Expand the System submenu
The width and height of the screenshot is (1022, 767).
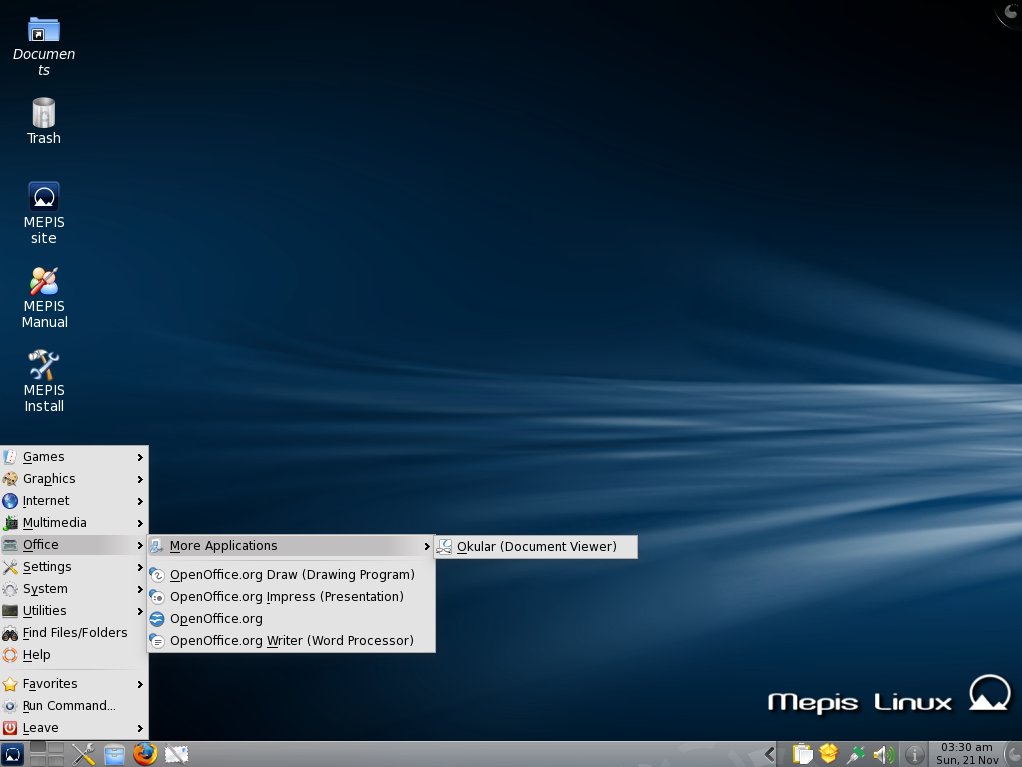(x=74, y=589)
